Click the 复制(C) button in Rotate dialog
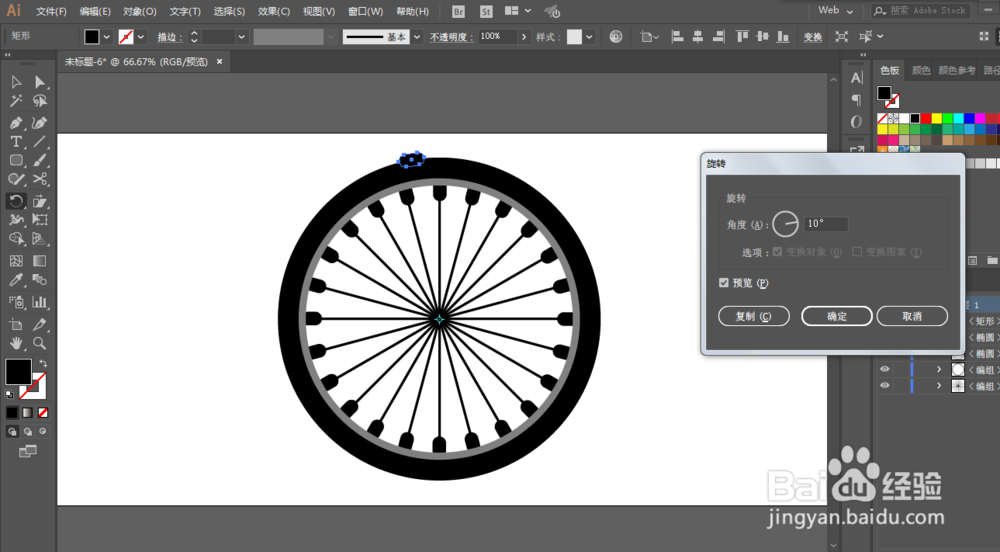The width and height of the screenshot is (1000, 552). tap(754, 316)
